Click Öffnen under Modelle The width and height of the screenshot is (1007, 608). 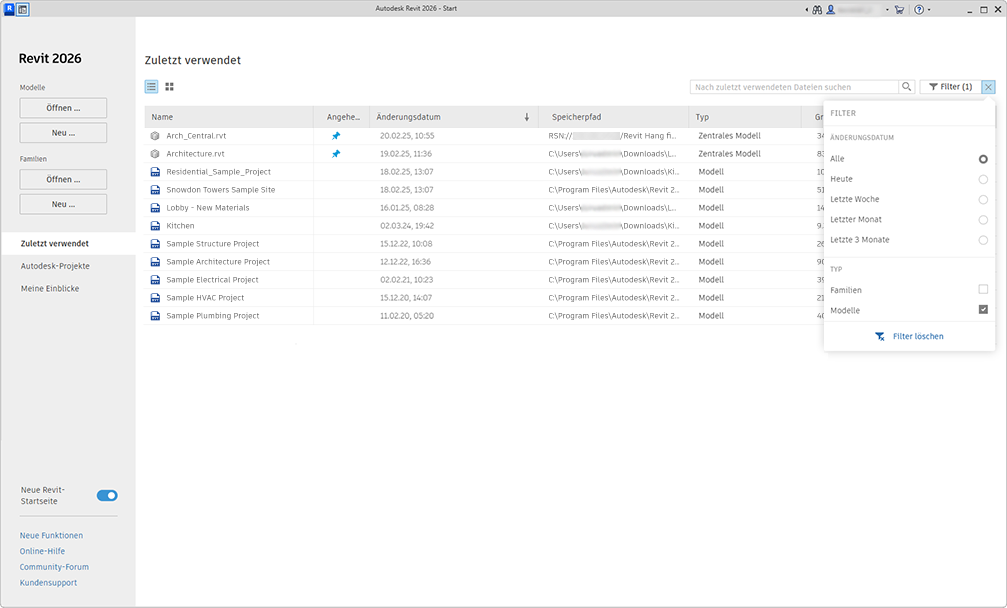click(63, 108)
